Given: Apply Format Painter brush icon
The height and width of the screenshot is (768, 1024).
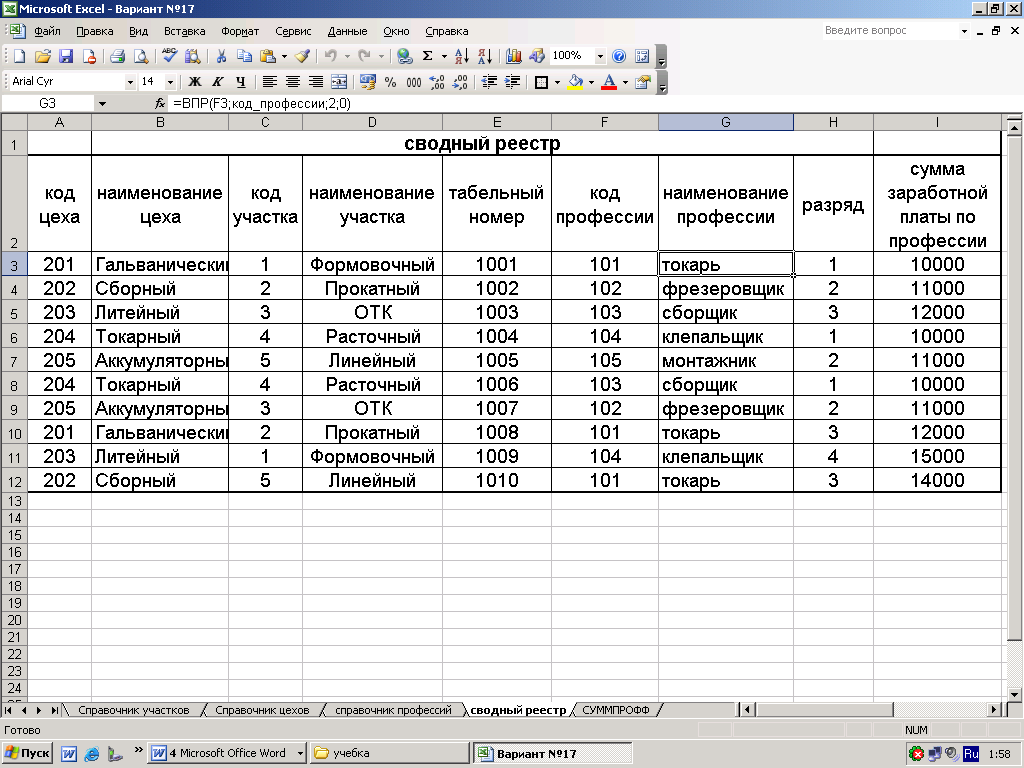Looking at the screenshot, I should click(x=302, y=56).
